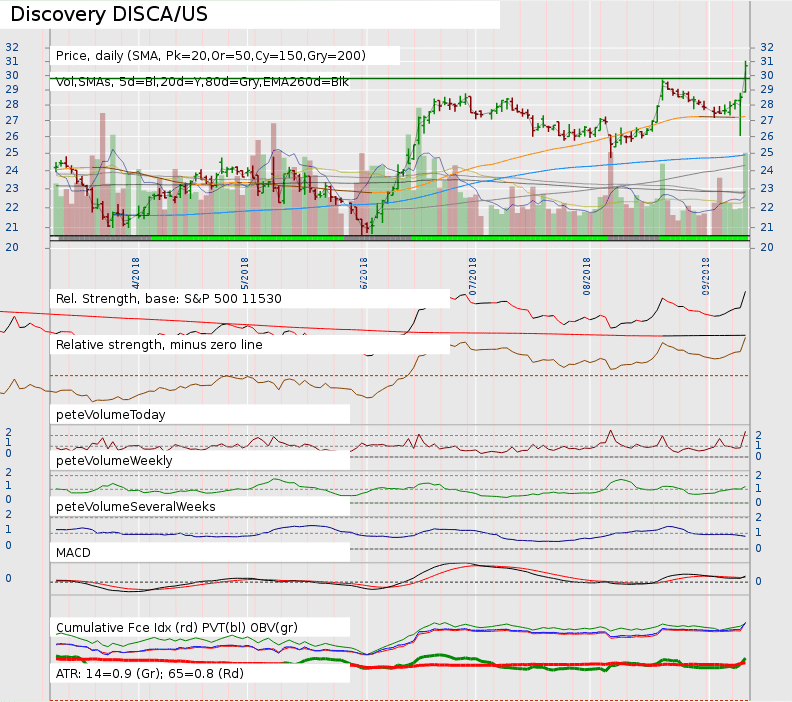
Task: Click the 20 price label on left axis
Action: 12,247
